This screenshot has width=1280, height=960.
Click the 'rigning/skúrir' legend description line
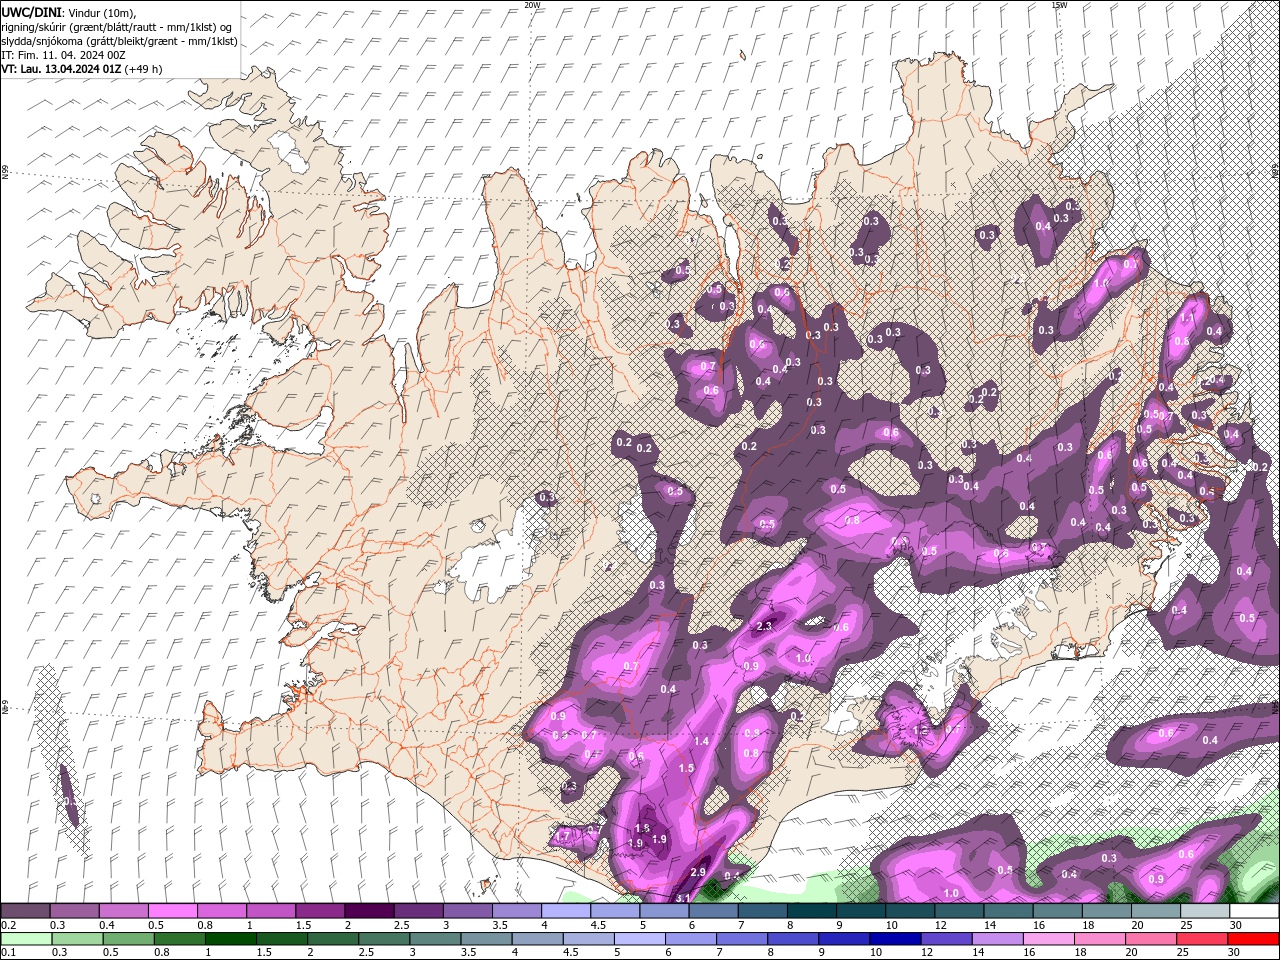pos(116,27)
